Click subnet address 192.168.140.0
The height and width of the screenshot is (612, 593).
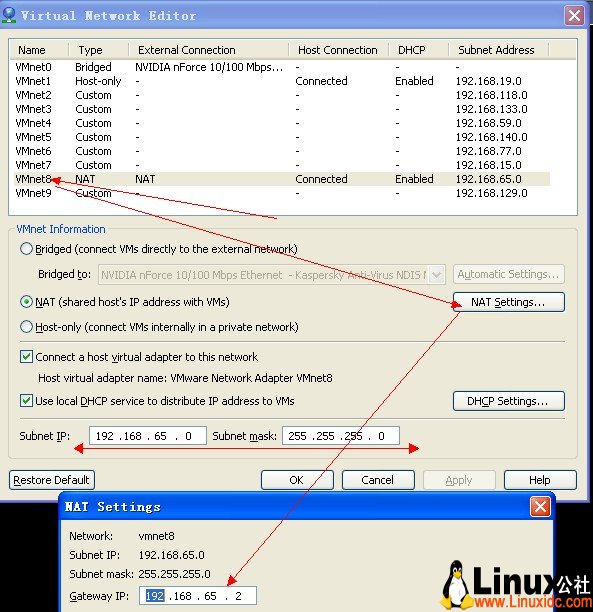(491, 137)
